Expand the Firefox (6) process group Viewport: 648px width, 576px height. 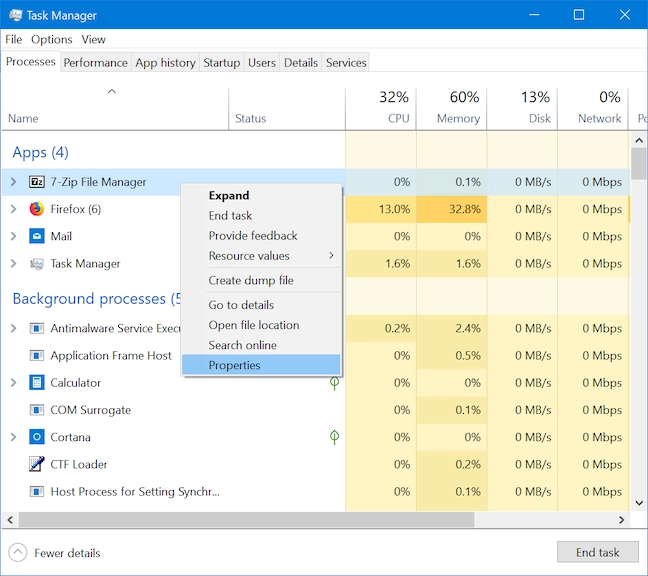coord(14,209)
